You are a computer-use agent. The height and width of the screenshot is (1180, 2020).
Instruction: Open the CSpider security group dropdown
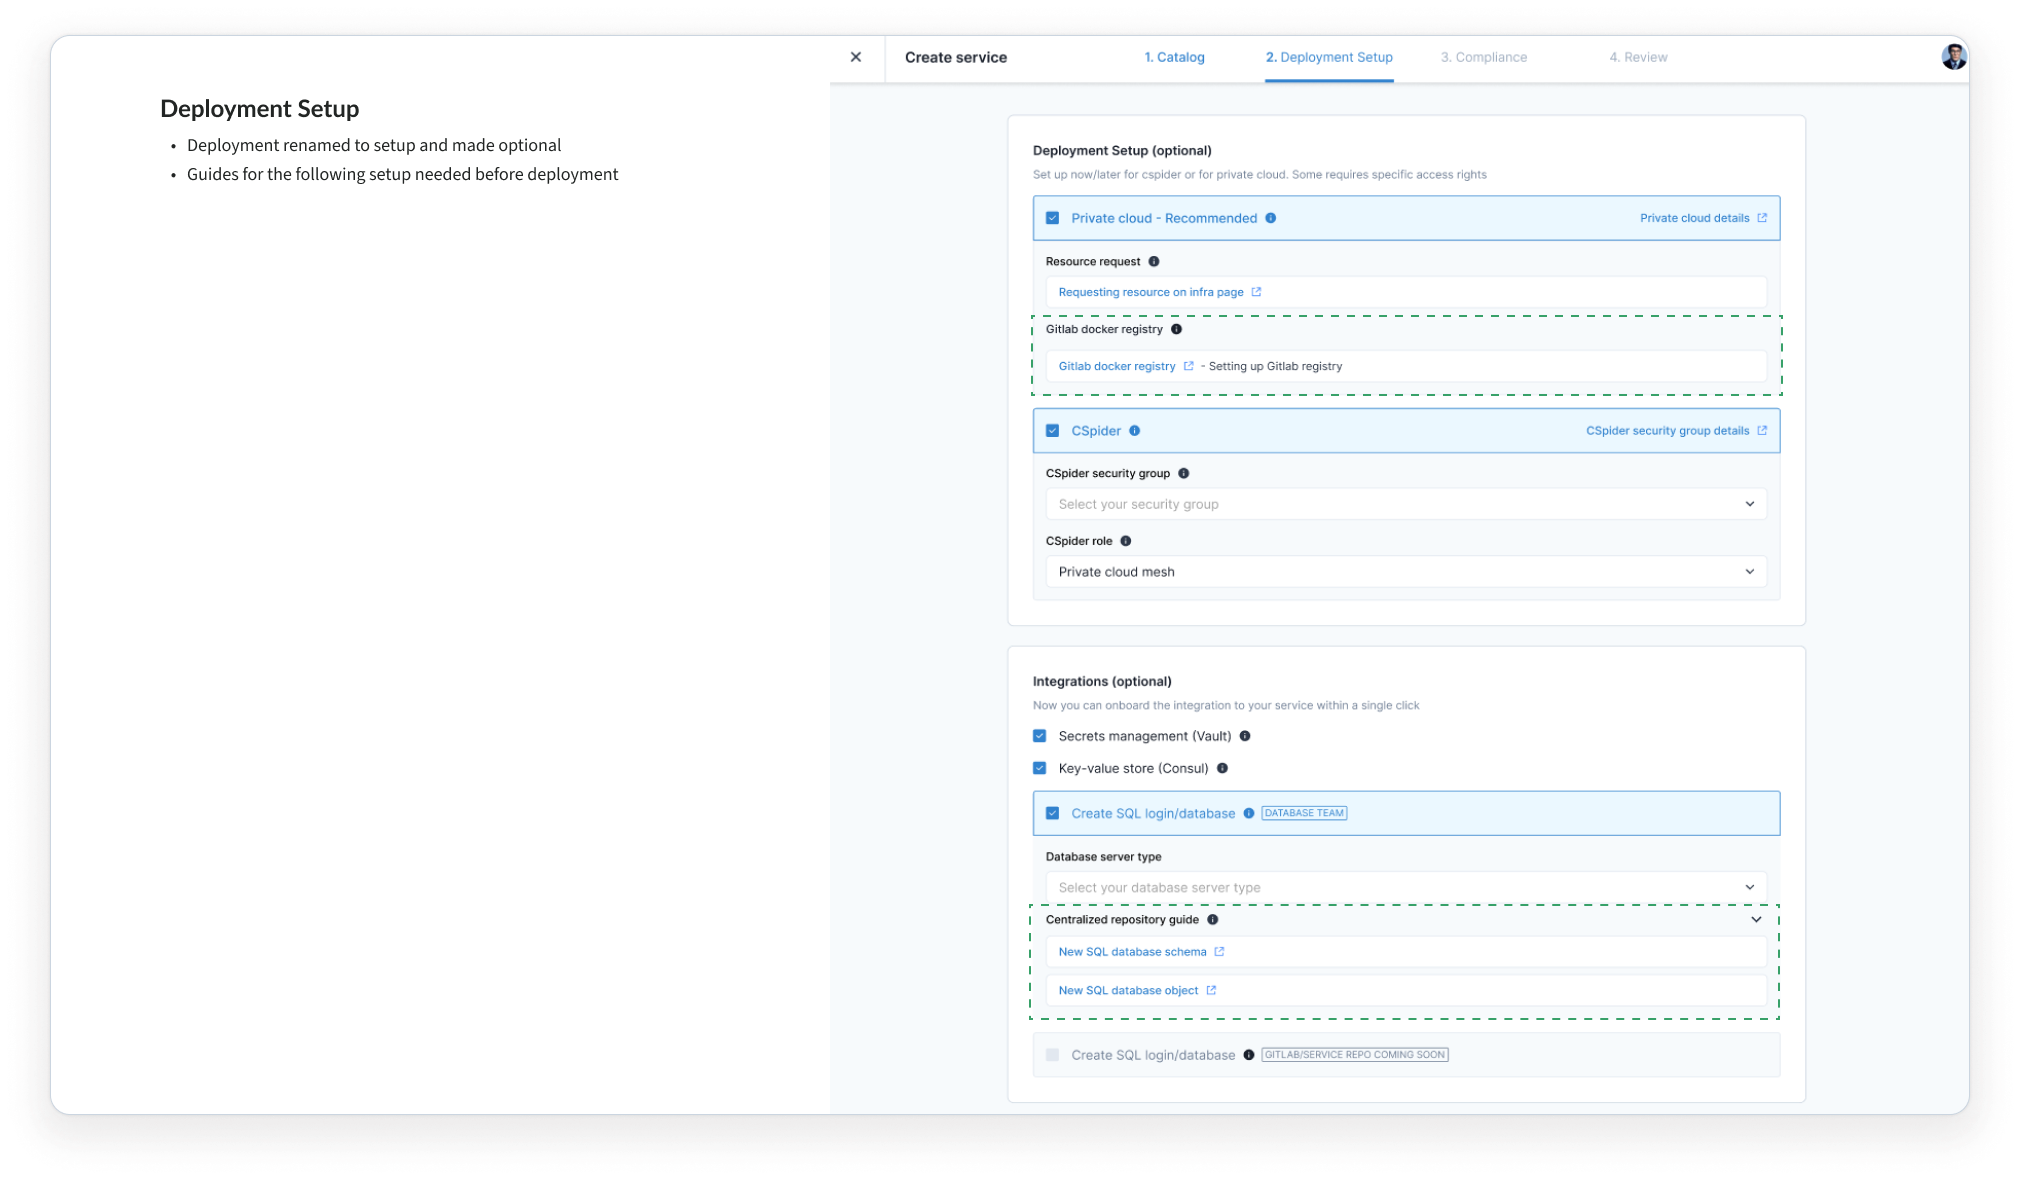click(1405, 504)
